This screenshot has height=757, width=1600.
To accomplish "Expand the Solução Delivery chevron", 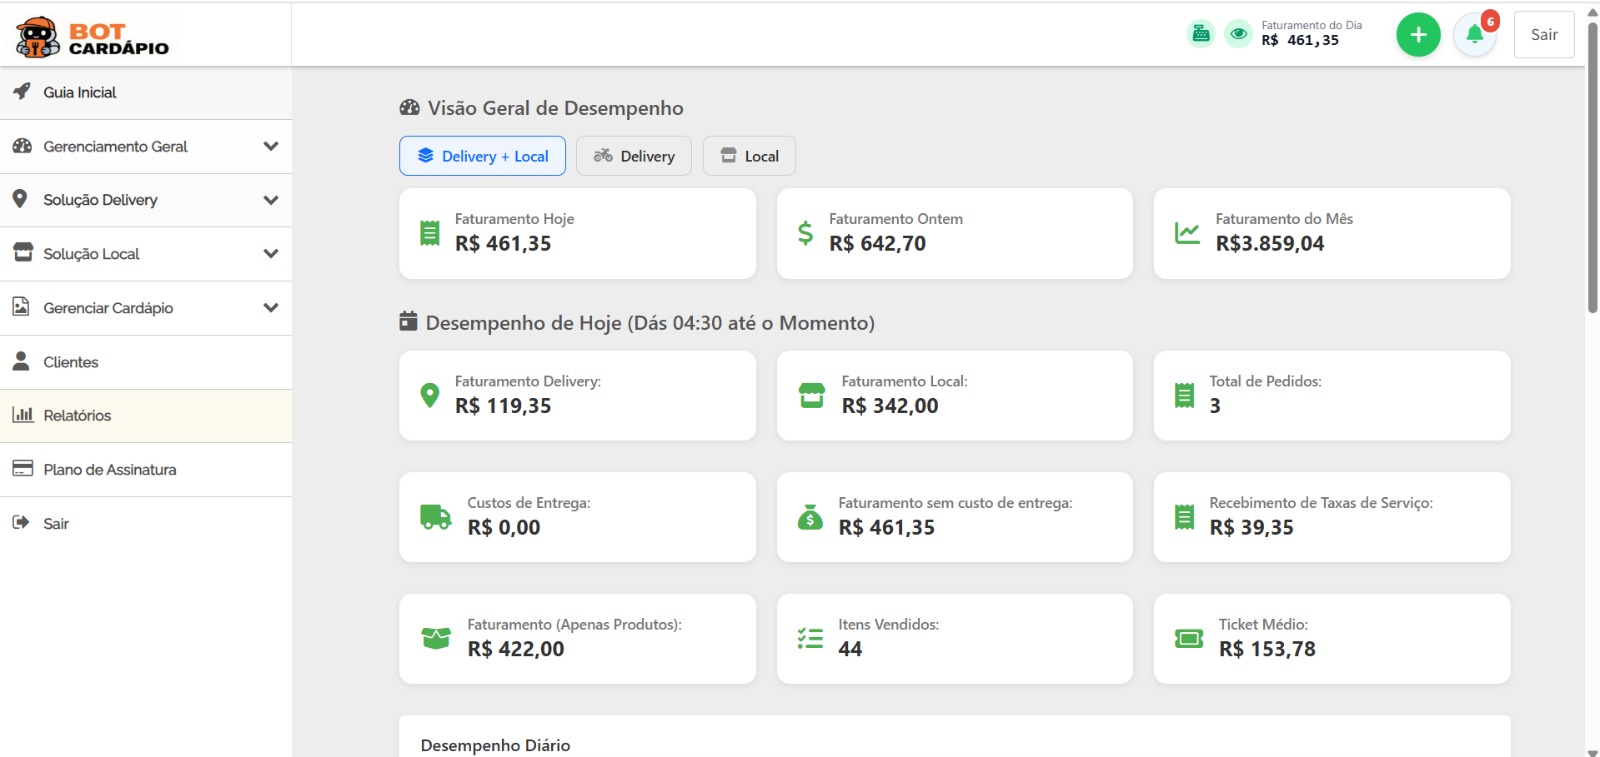I will [x=270, y=200].
